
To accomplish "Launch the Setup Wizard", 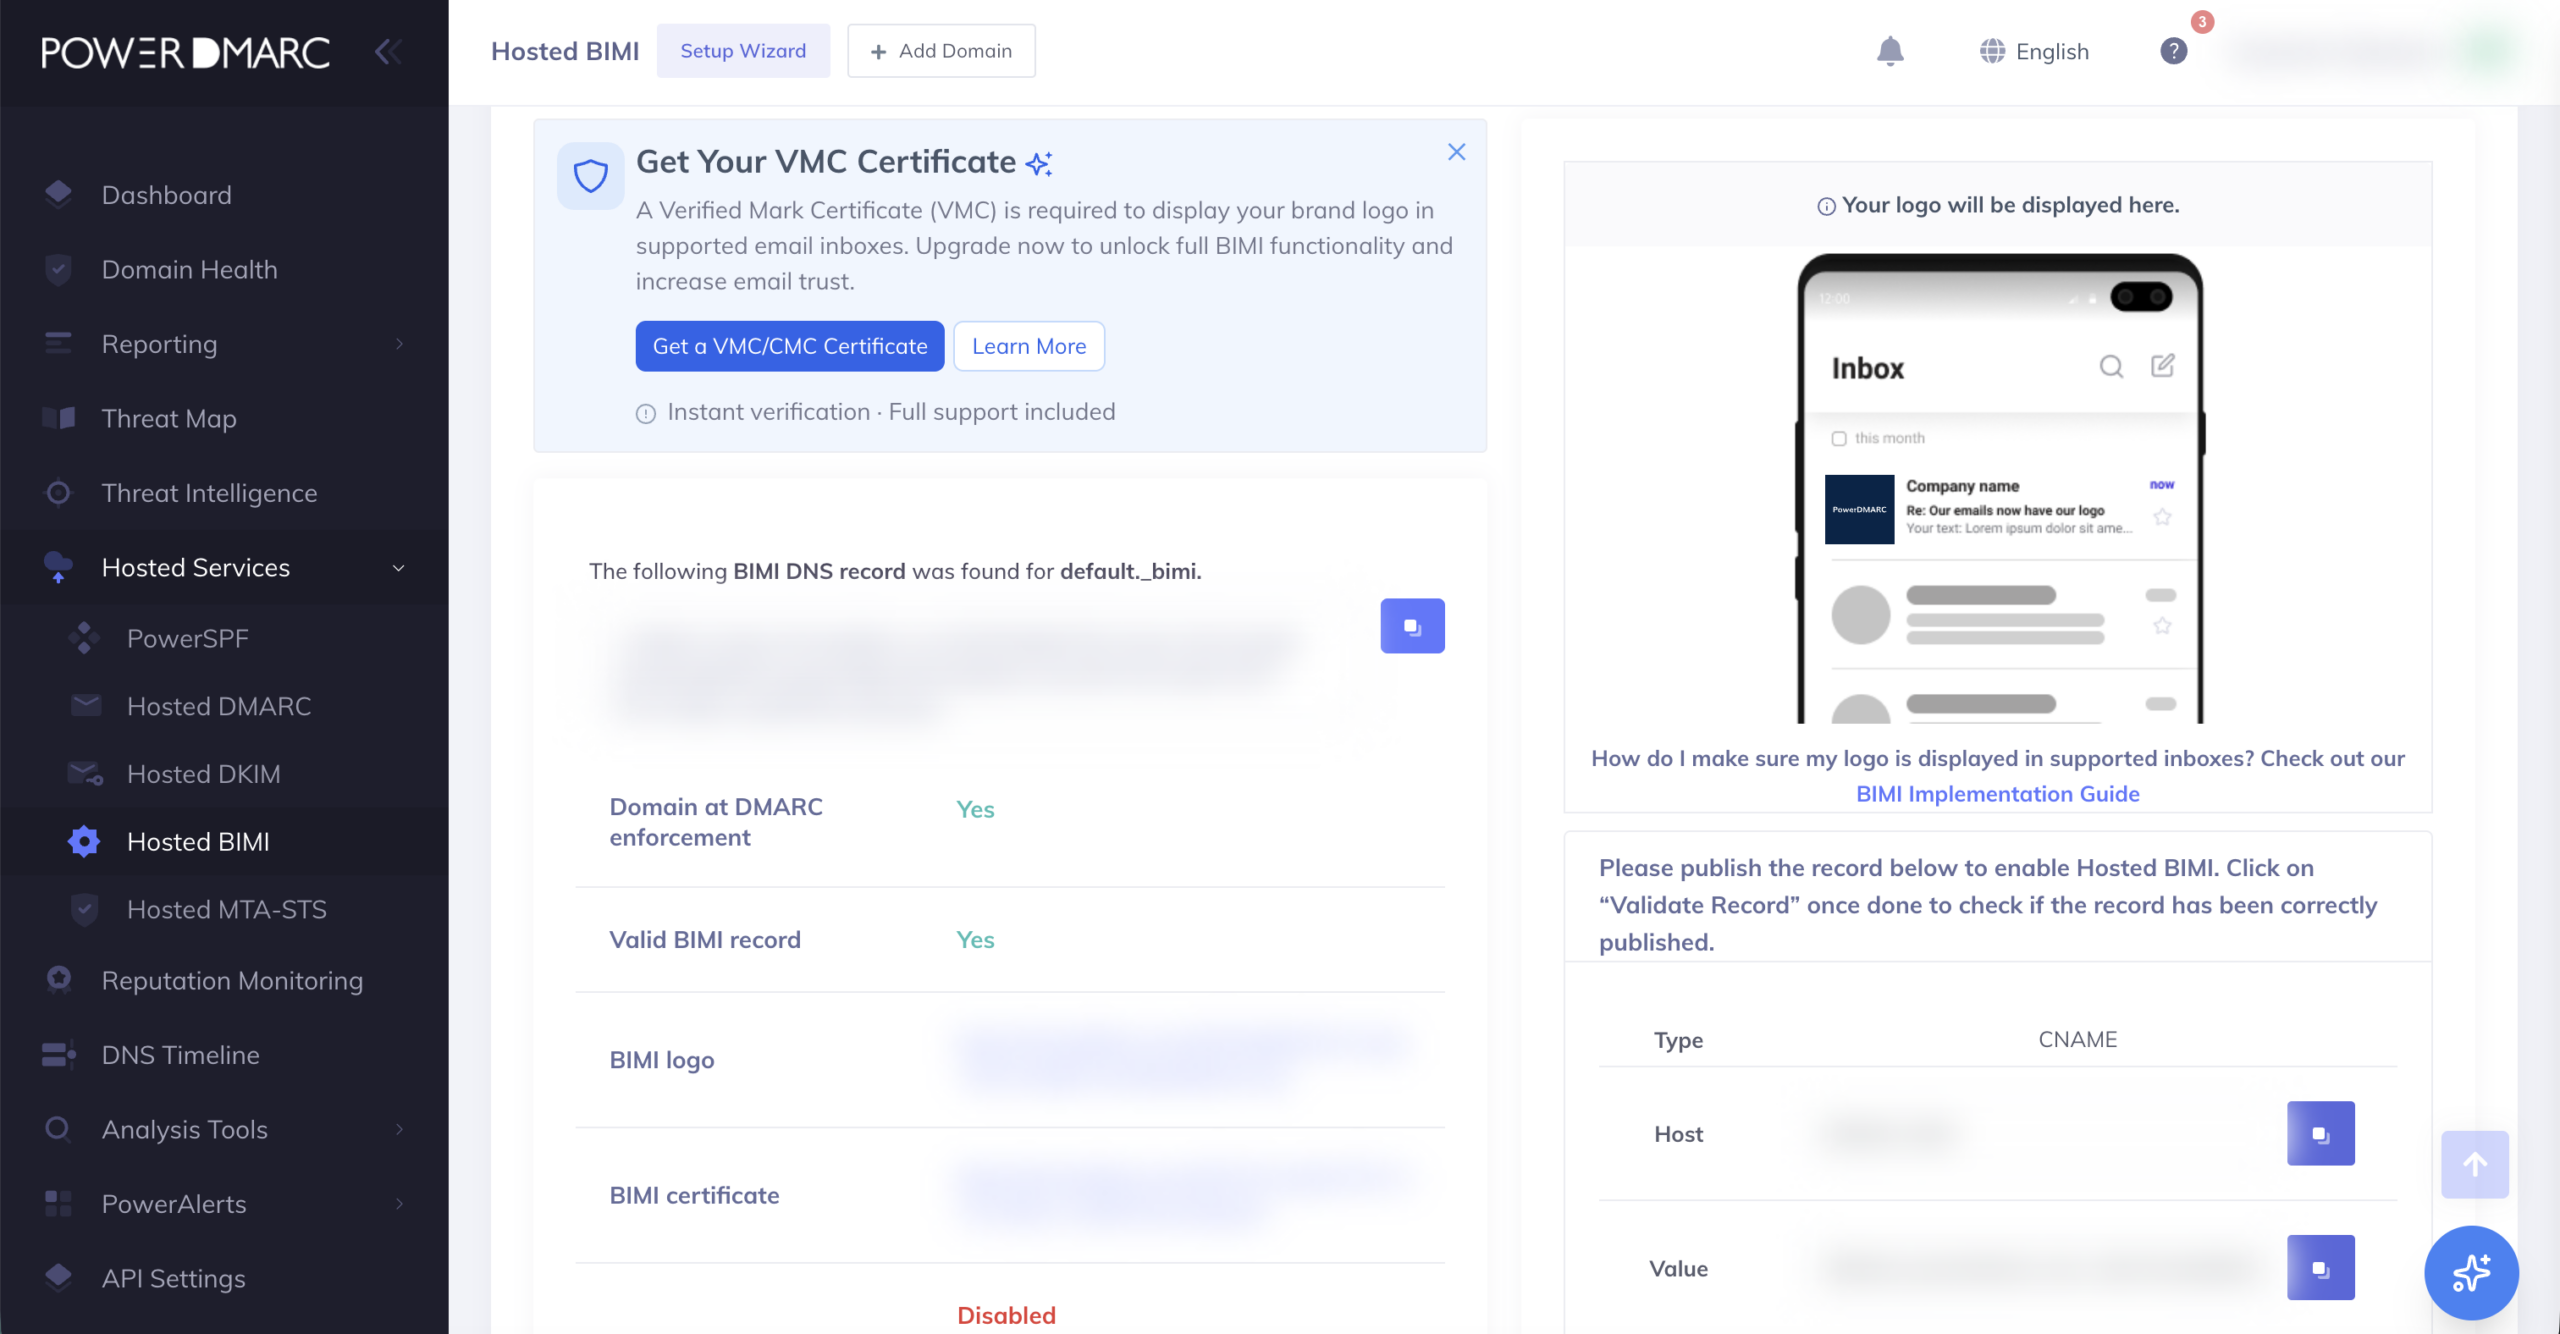I will pyautogui.click(x=743, y=51).
